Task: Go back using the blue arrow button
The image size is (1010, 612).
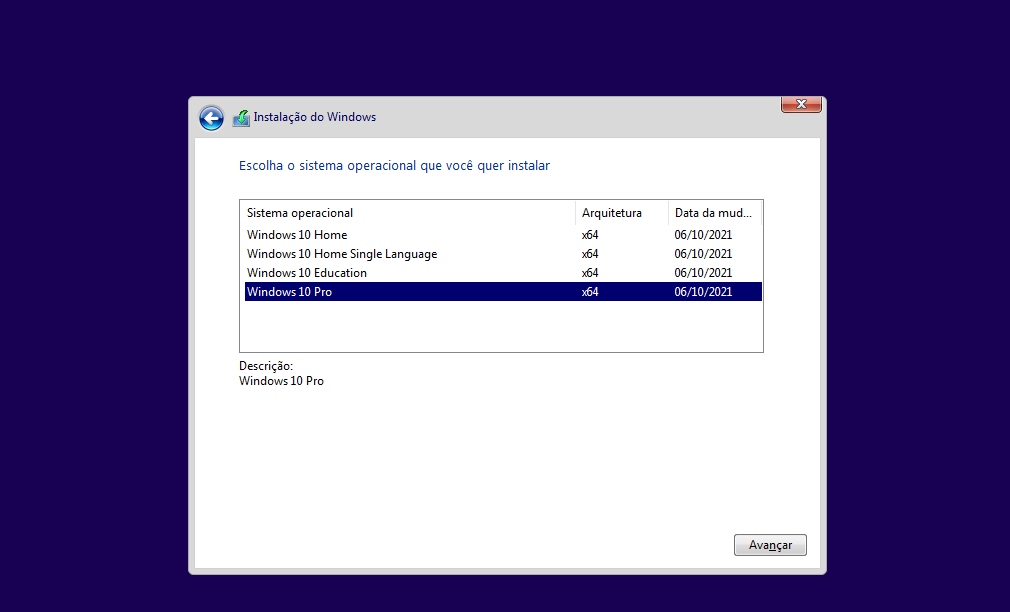Action: coord(211,118)
